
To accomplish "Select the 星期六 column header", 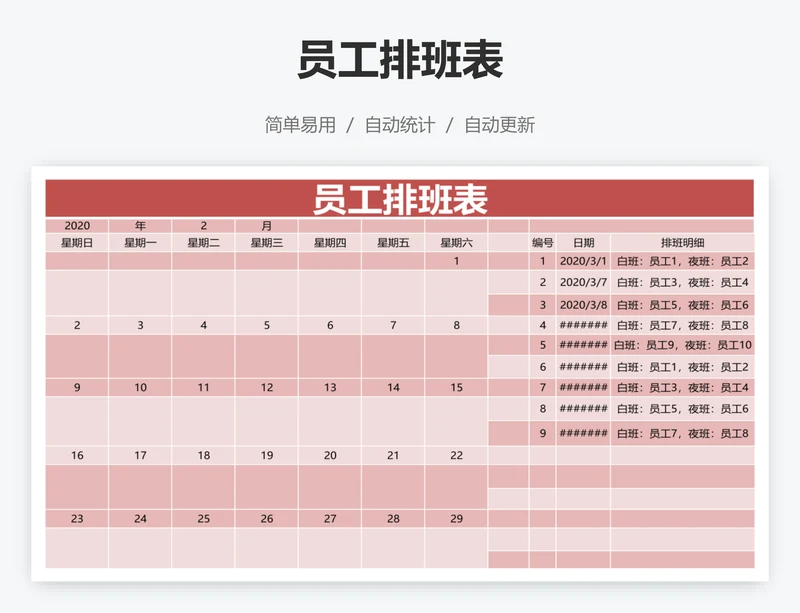I will coord(456,243).
